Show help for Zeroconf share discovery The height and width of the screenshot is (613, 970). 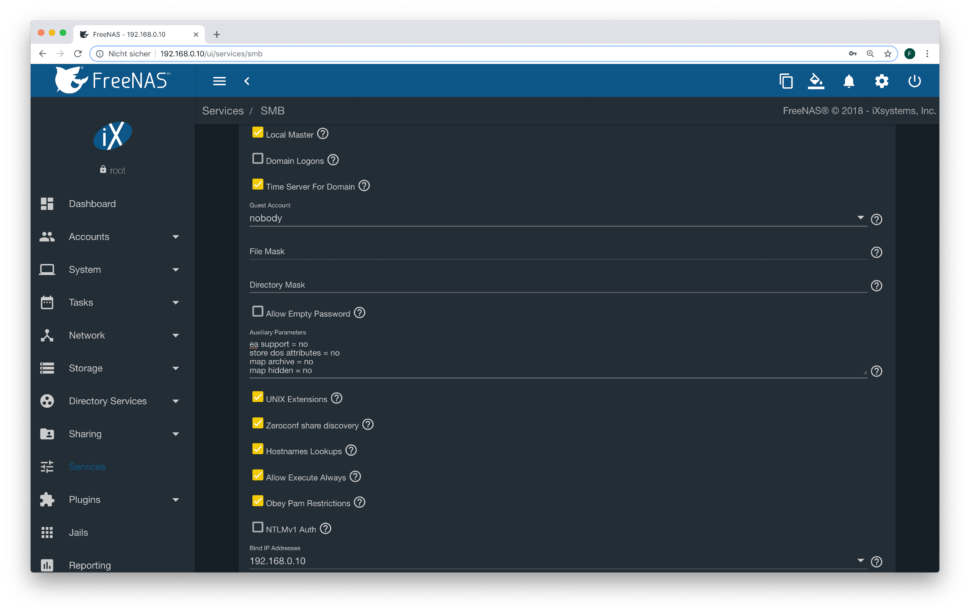368,424
